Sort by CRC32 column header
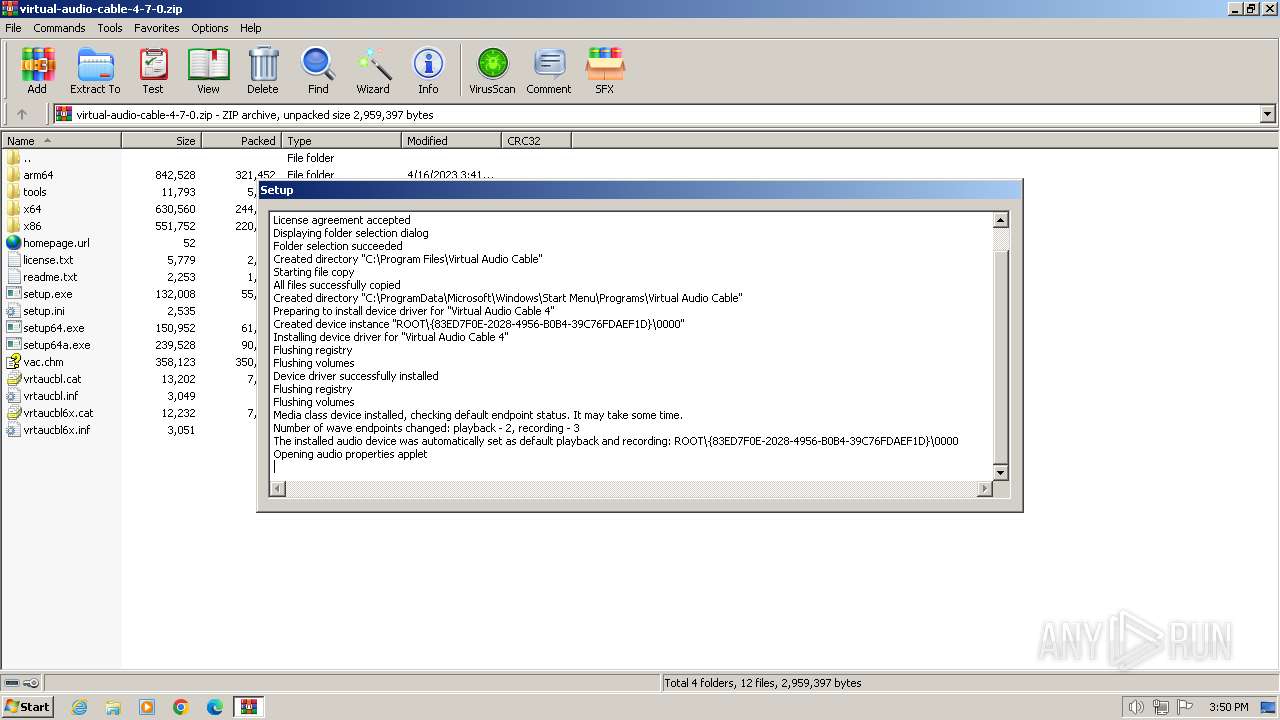This screenshot has height=720, width=1280. tap(536, 141)
